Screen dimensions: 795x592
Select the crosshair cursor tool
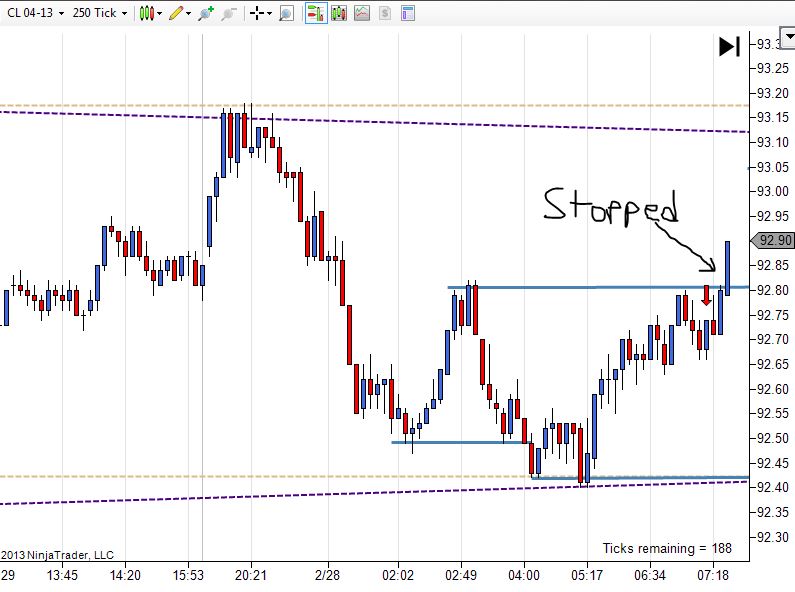[x=257, y=13]
